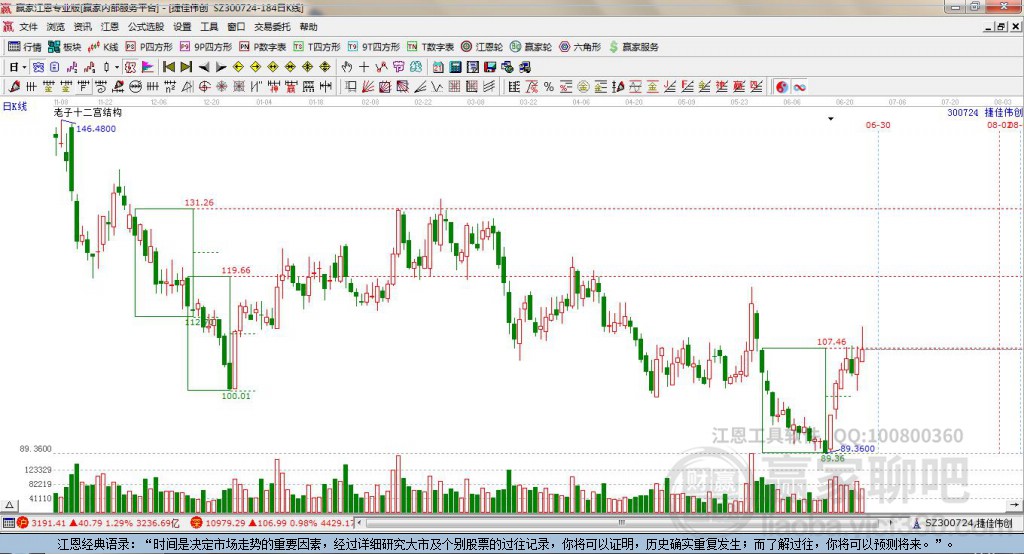This screenshot has height=554, width=1024.
Task: Select the hand pan tool
Action: 347,67
